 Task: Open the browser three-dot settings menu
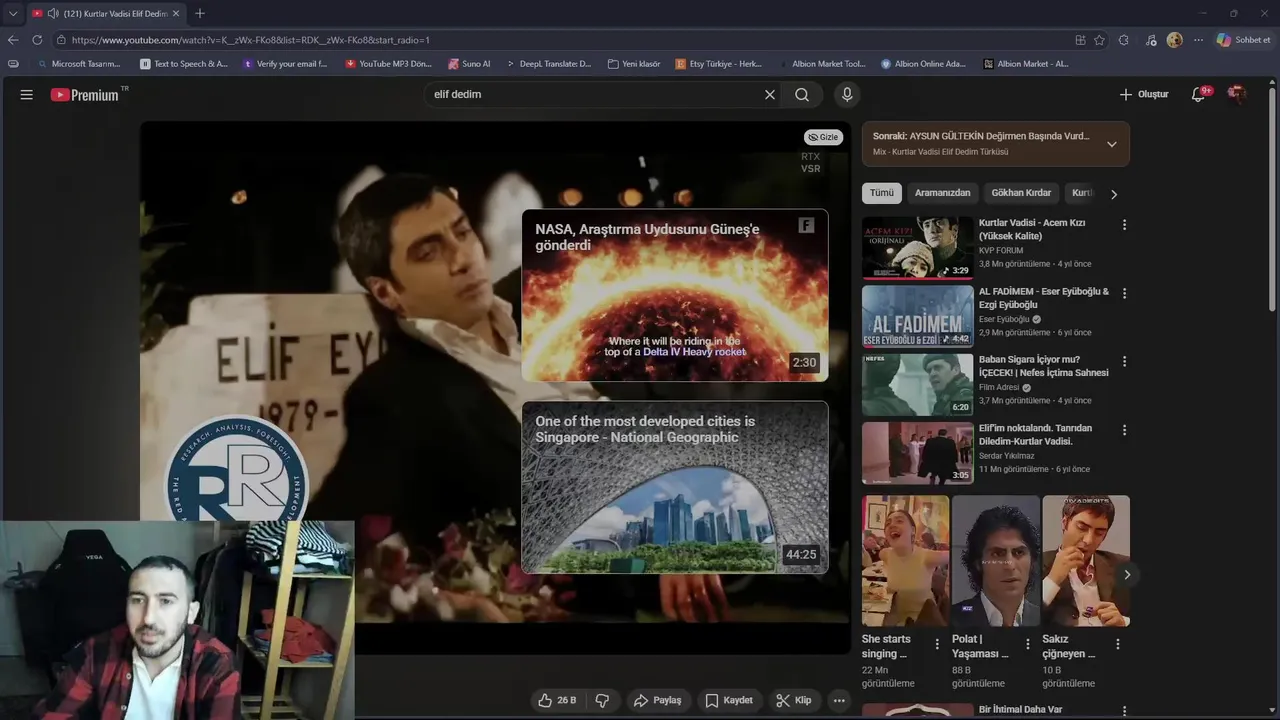[x=1198, y=40]
